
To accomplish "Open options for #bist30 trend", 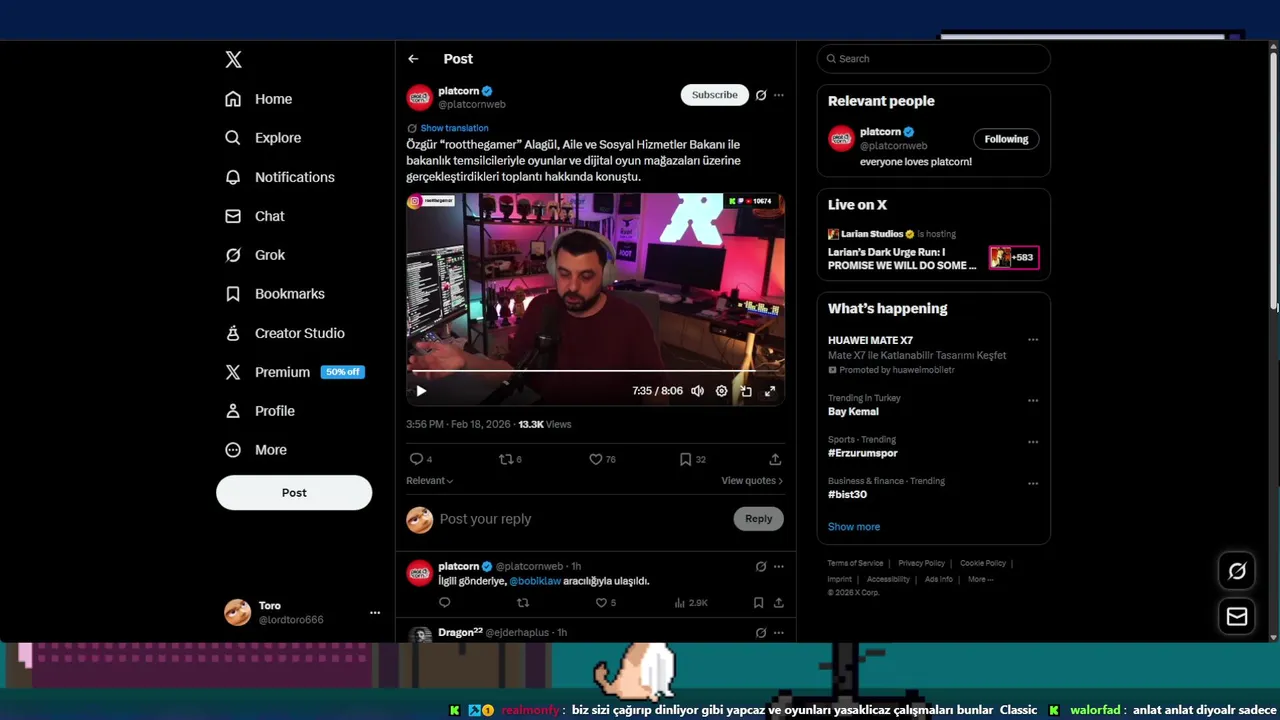I will (1033, 484).
